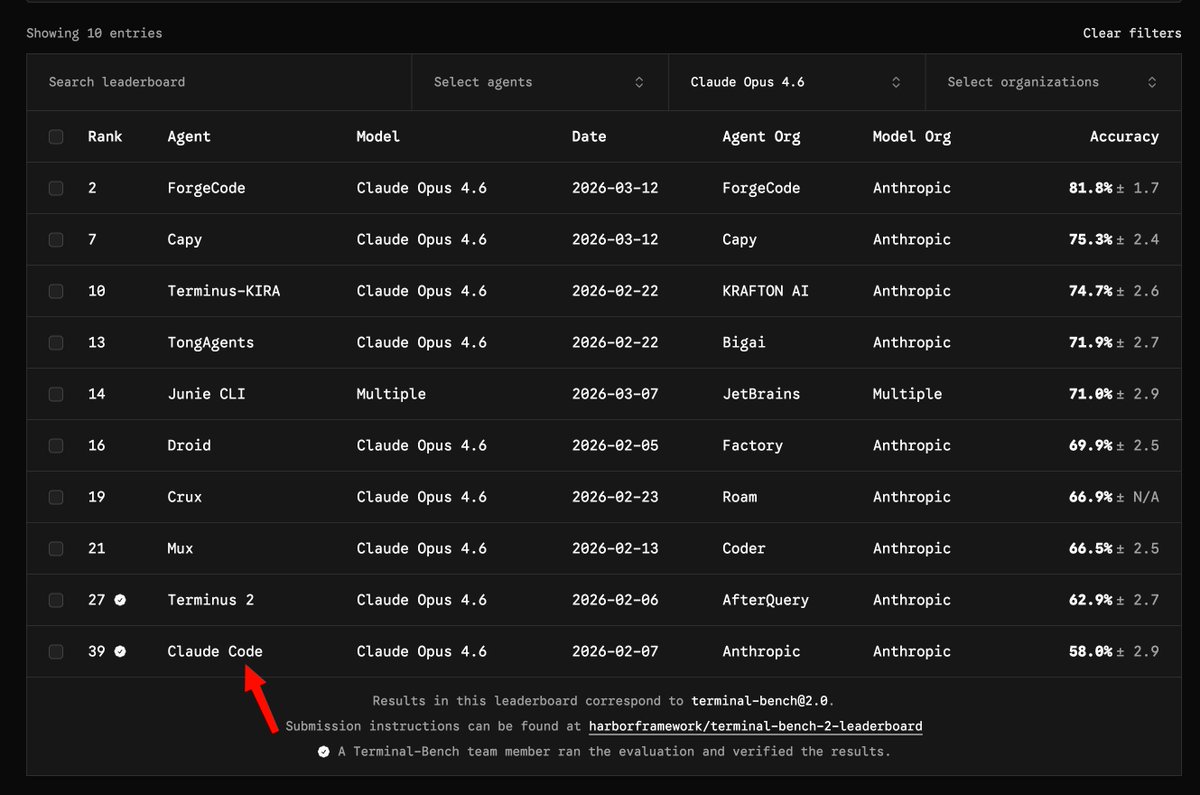Toggle the Terminus-KIRA row checkbox
1200x795 pixels.
[56, 291]
